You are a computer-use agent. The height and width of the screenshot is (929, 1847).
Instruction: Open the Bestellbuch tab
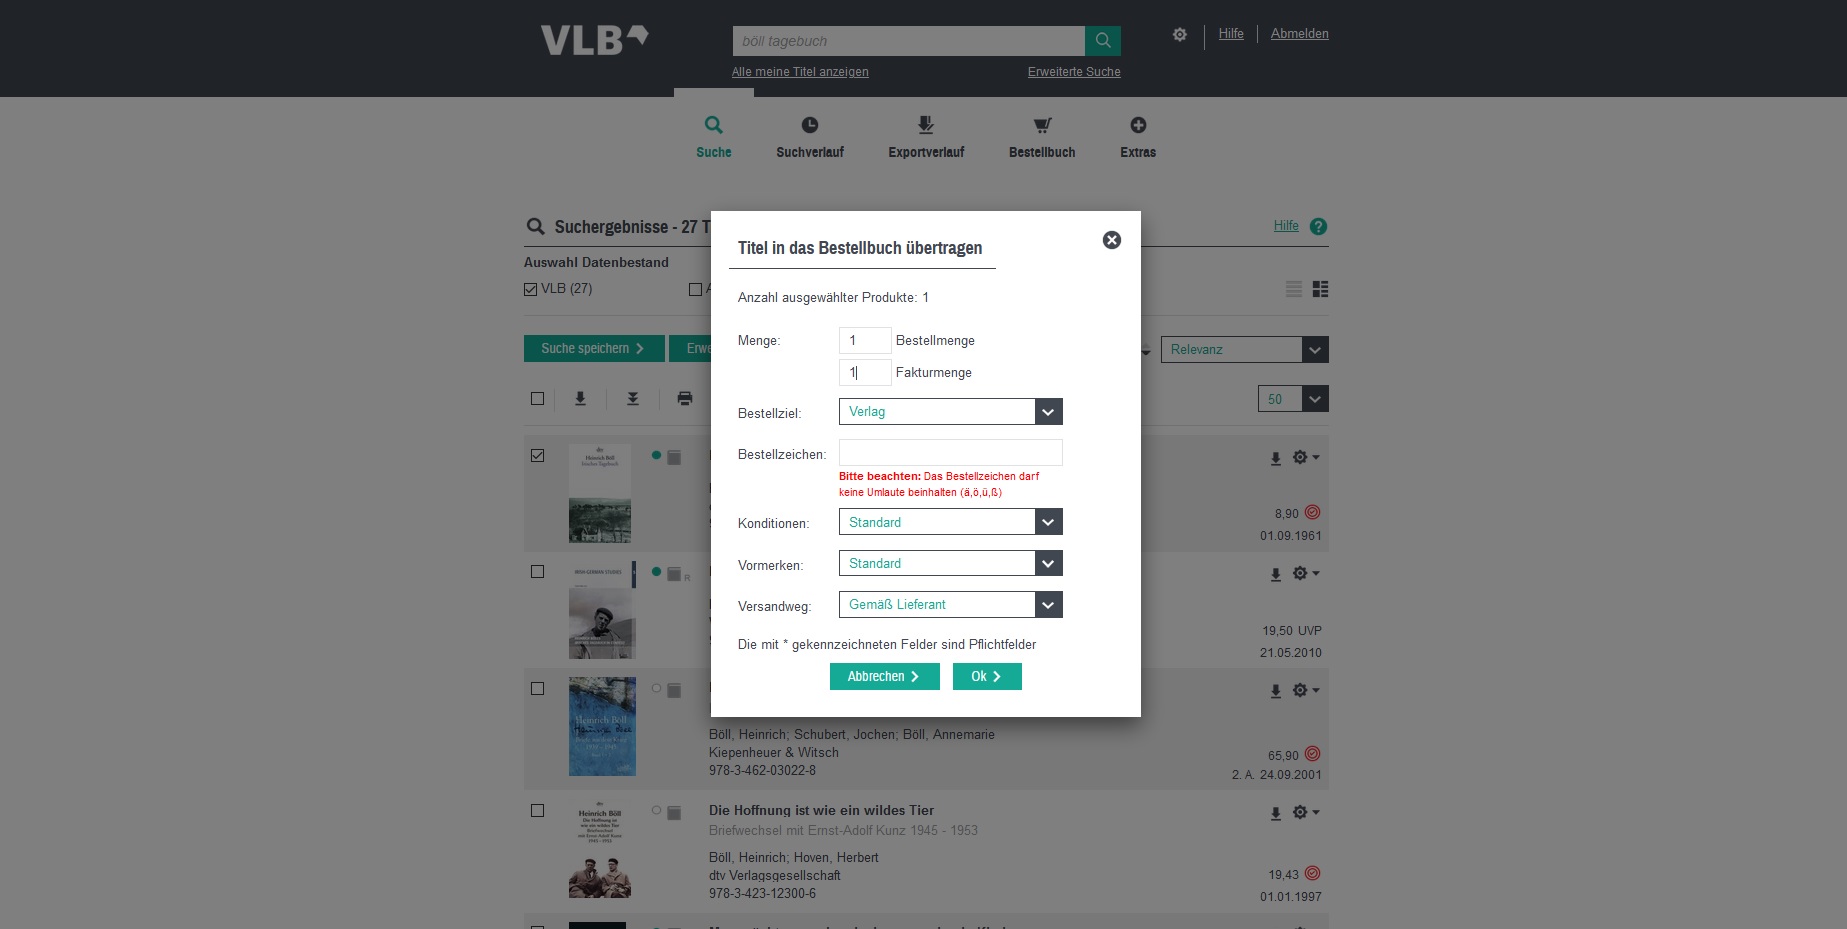tap(1042, 138)
